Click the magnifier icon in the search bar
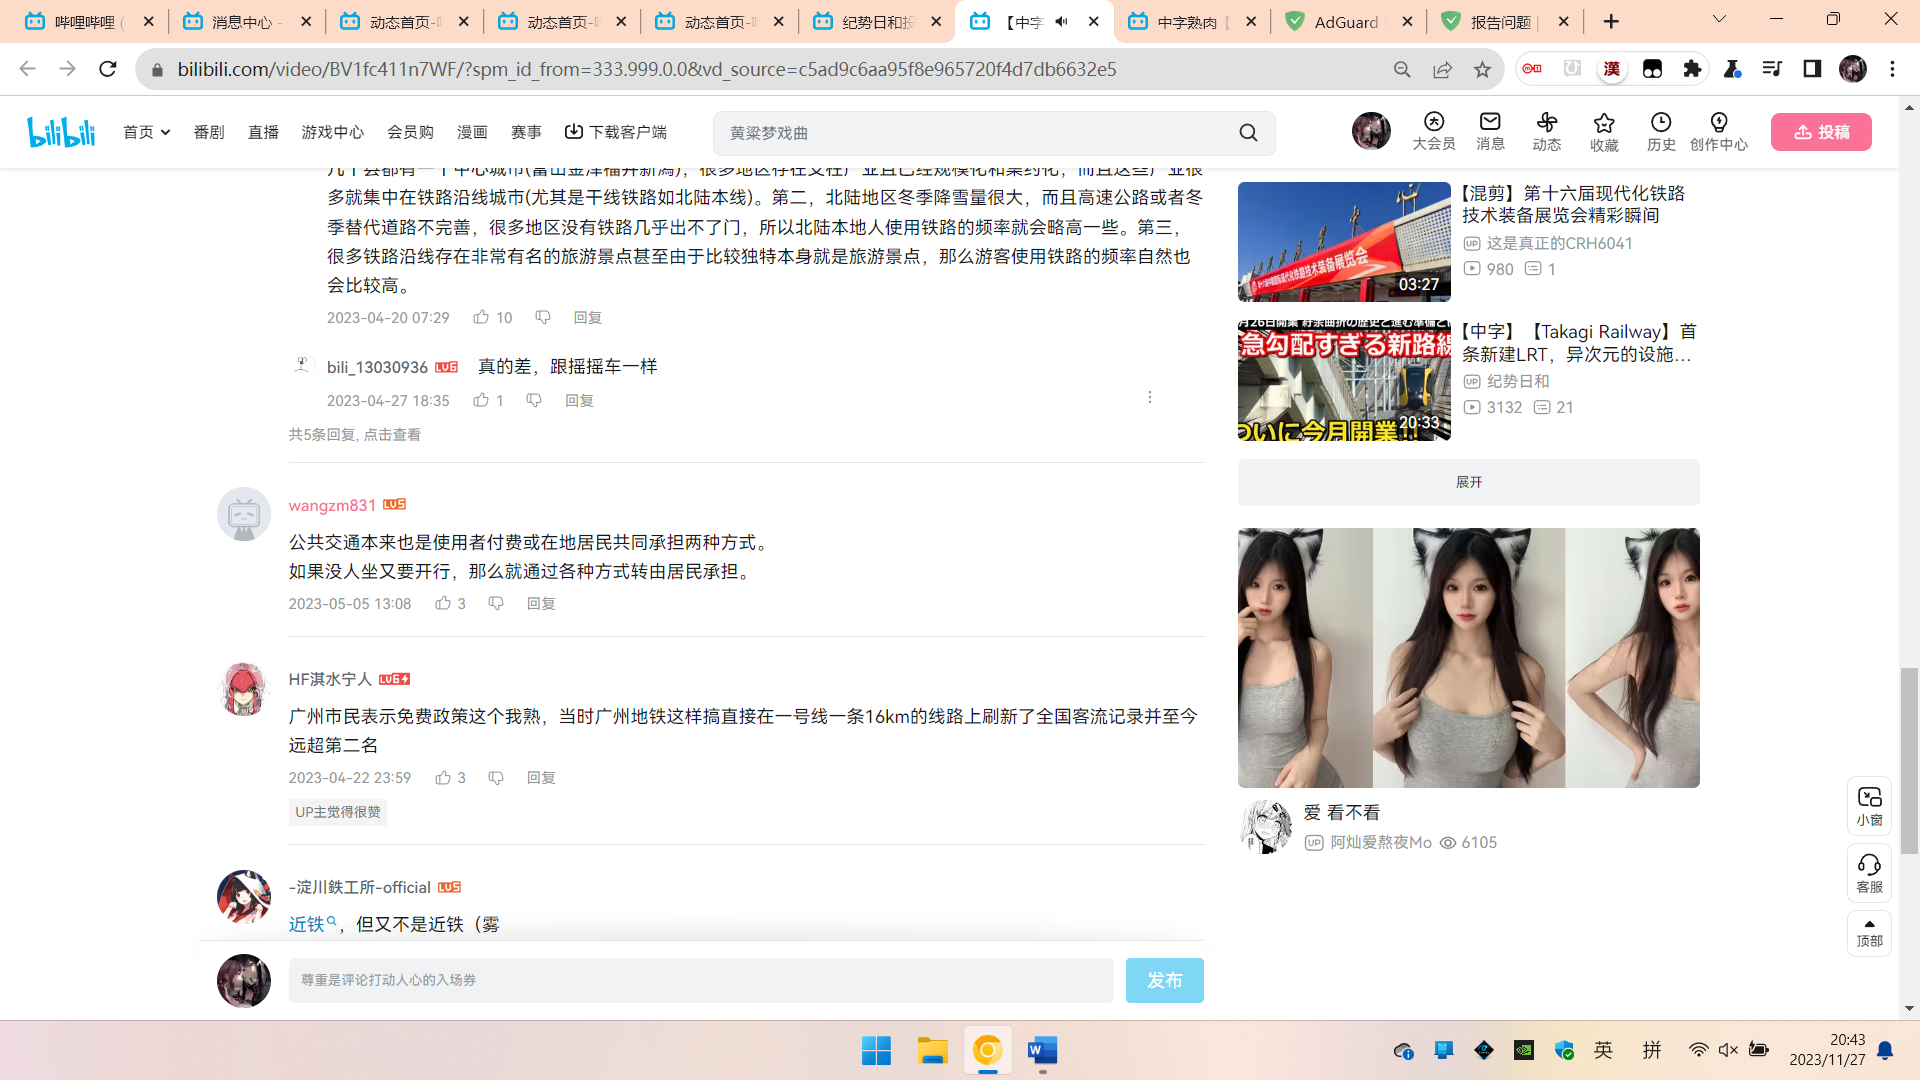 tap(1247, 132)
